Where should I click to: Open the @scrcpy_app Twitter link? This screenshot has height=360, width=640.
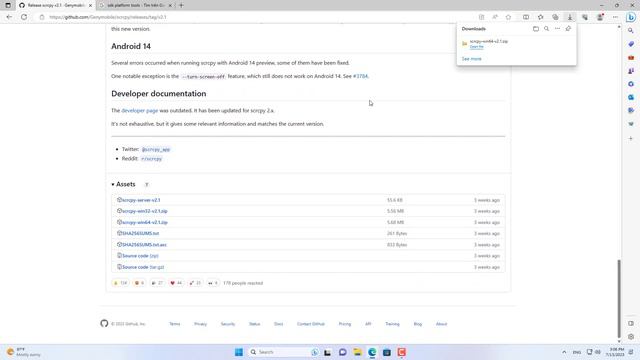pos(156,149)
